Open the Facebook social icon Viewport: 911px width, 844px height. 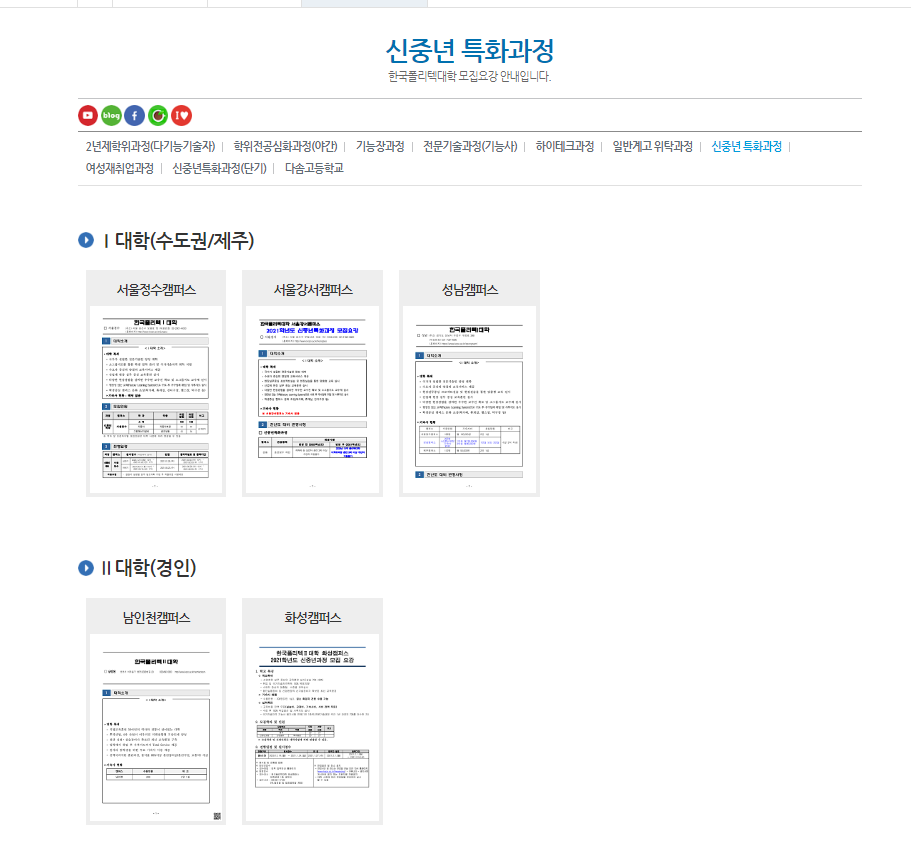[135, 116]
